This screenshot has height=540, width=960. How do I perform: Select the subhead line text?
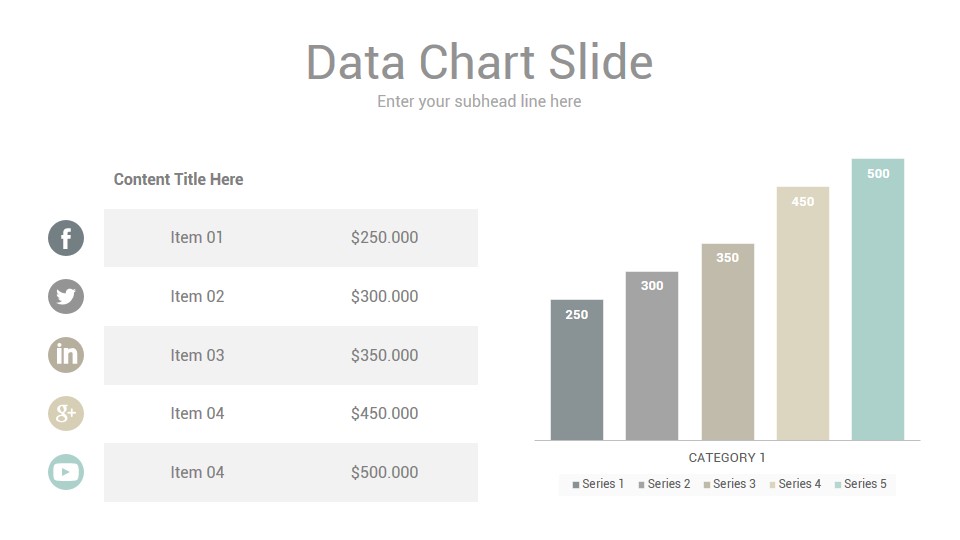pos(479,101)
